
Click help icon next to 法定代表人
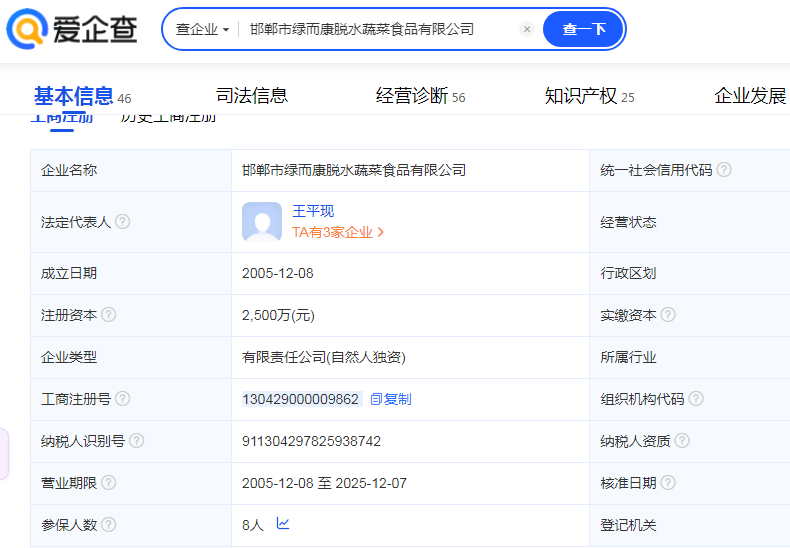coord(123,222)
